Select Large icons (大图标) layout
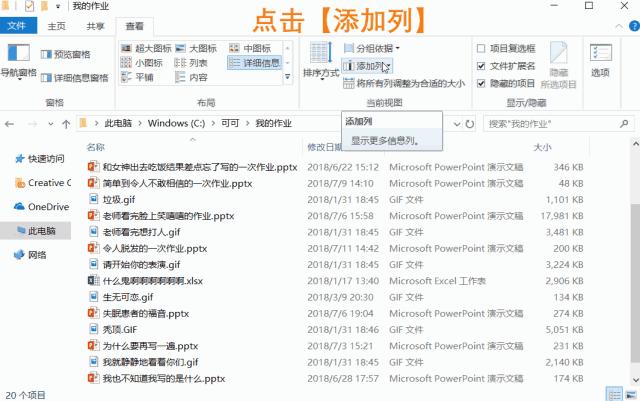The height and width of the screenshot is (401, 640). (196, 49)
